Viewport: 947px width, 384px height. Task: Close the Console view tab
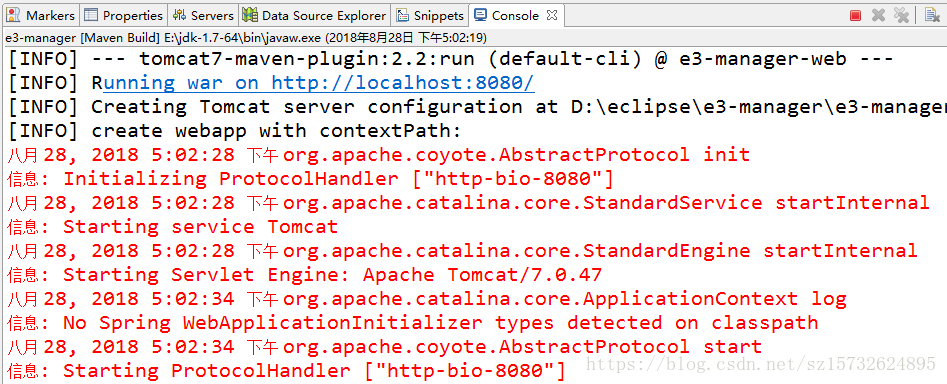551,15
